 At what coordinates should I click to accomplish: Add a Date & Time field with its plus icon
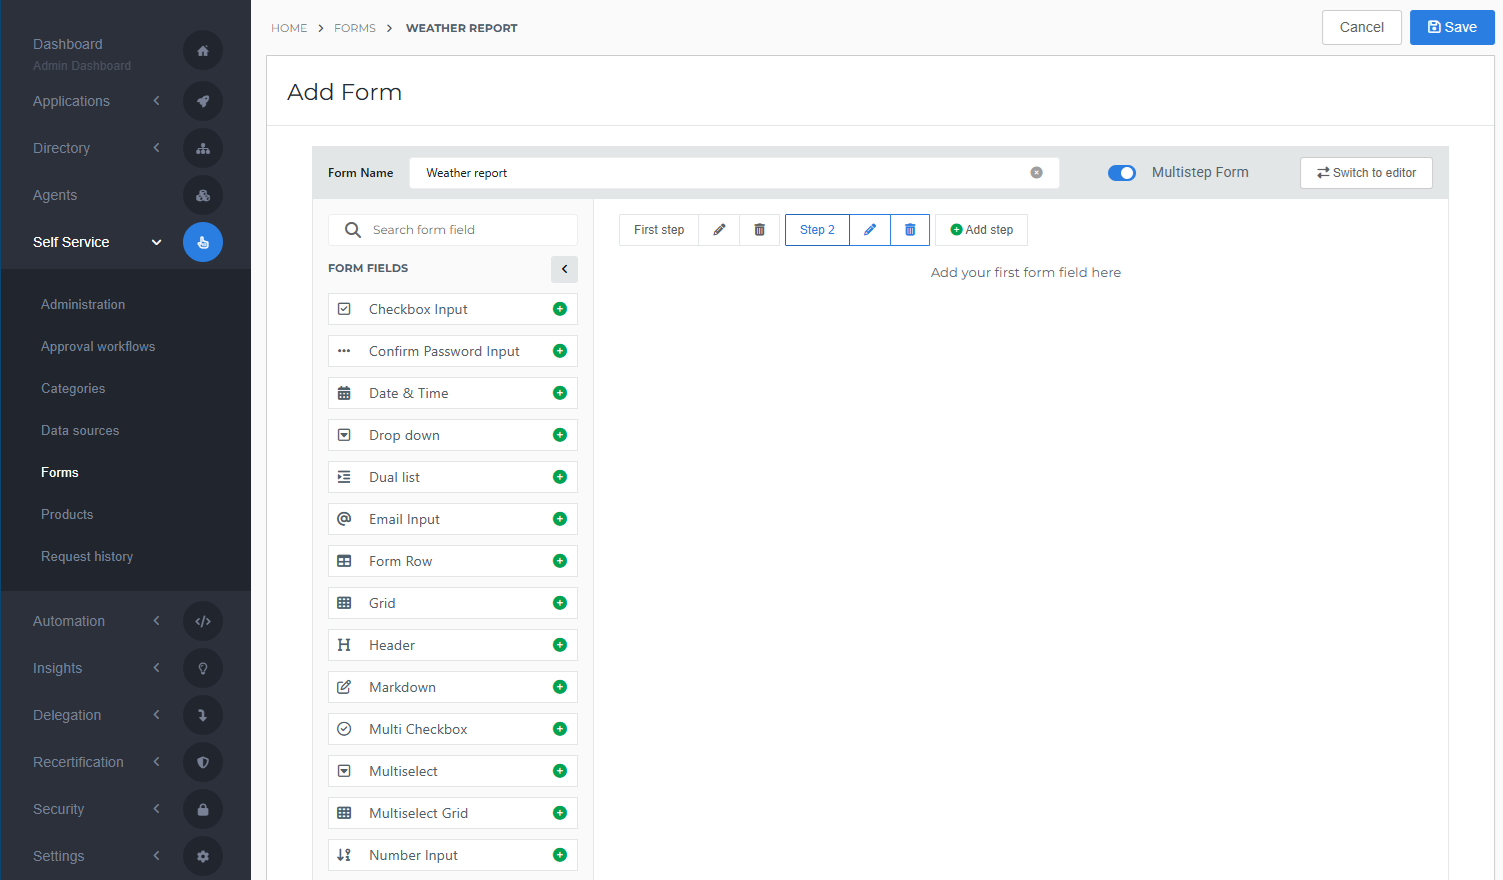(558, 392)
